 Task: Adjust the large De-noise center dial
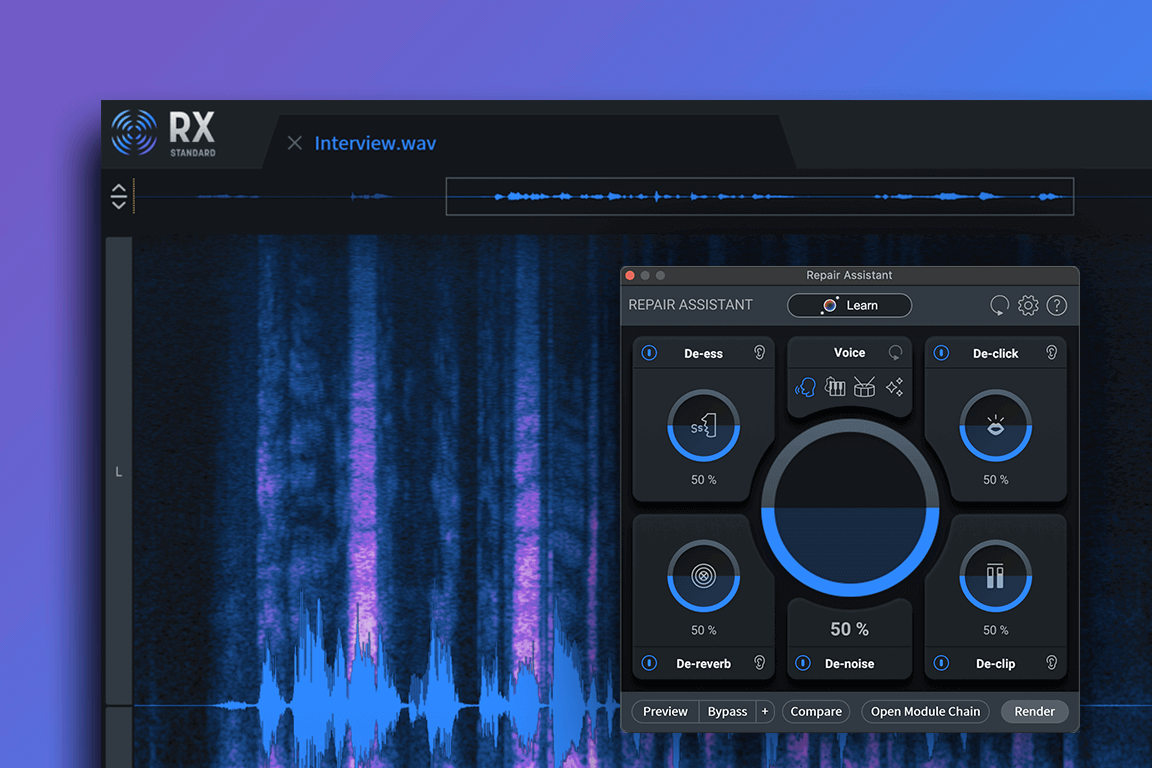[x=850, y=507]
